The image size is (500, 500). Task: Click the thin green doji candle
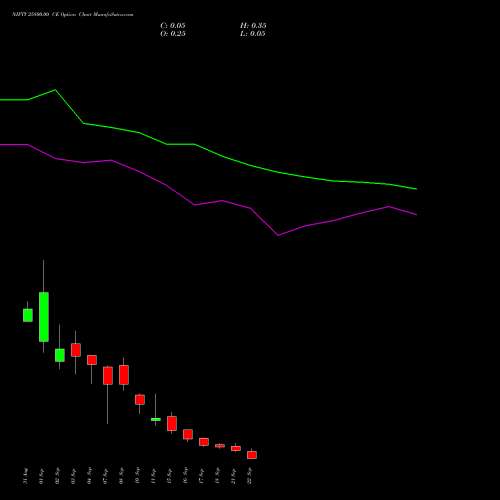156,419
